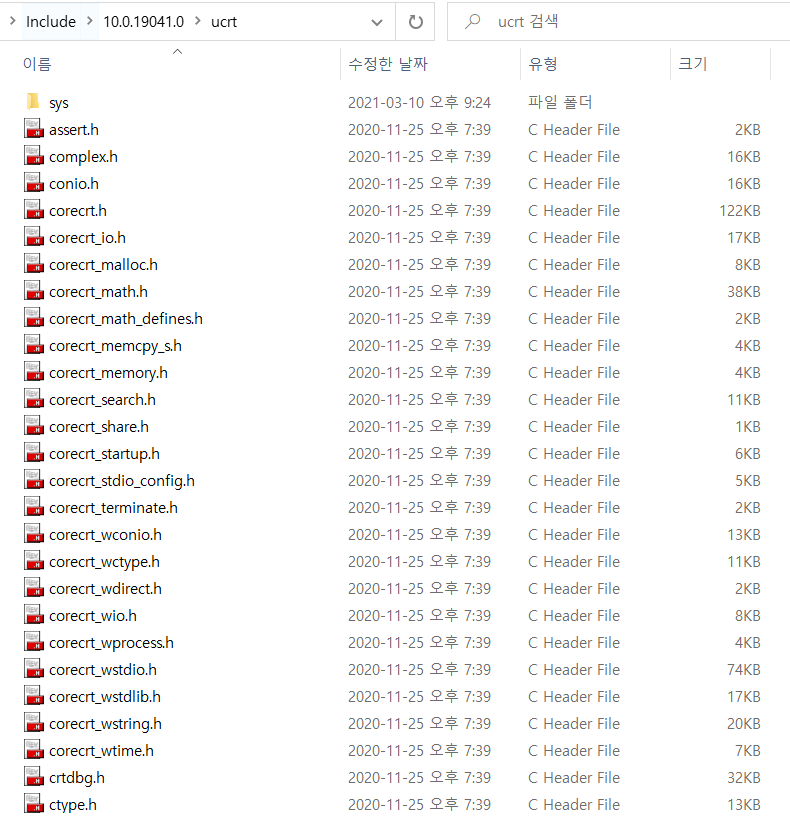
Task: Select the corecrt_memcpy_s.h file icon
Action: (34, 345)
